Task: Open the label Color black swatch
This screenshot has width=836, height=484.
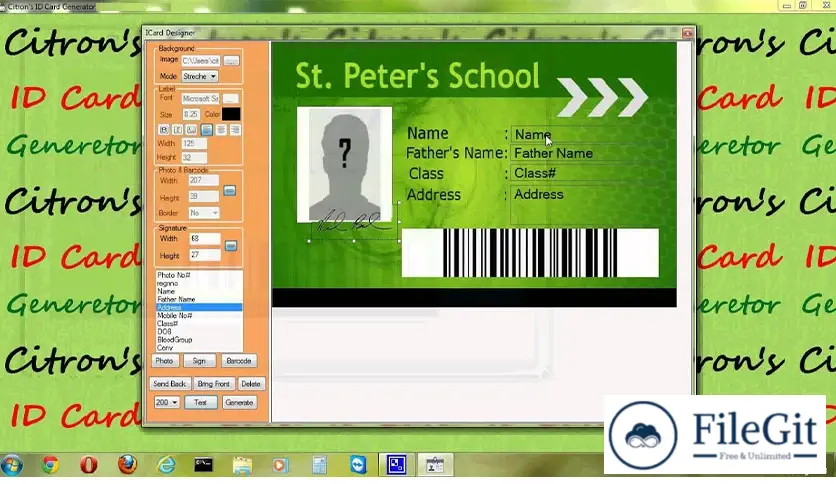Action: coord(231,114)
